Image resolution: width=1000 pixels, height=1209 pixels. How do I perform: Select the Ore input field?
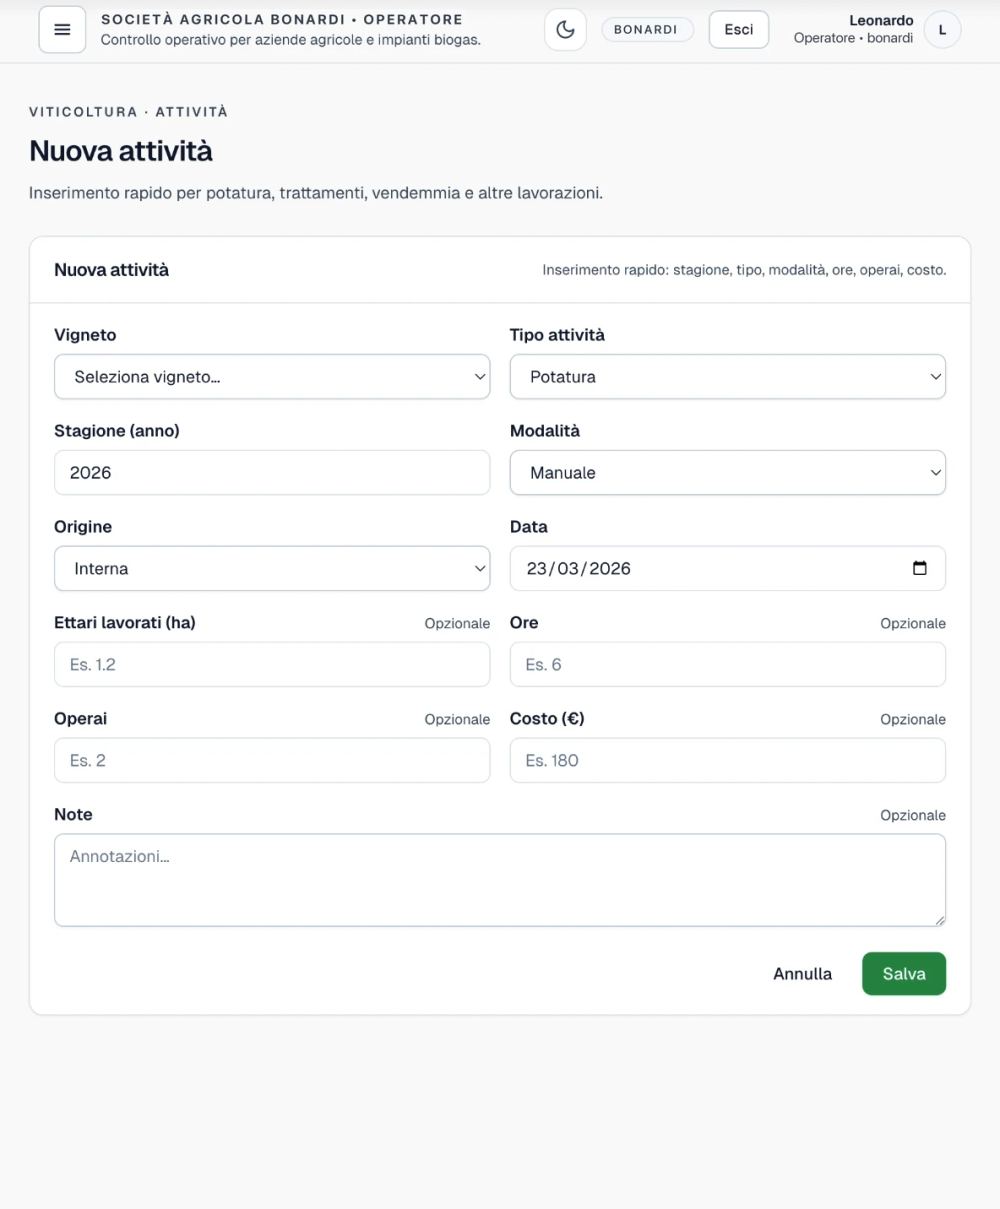pyautogui.click(x=728, y=664)
